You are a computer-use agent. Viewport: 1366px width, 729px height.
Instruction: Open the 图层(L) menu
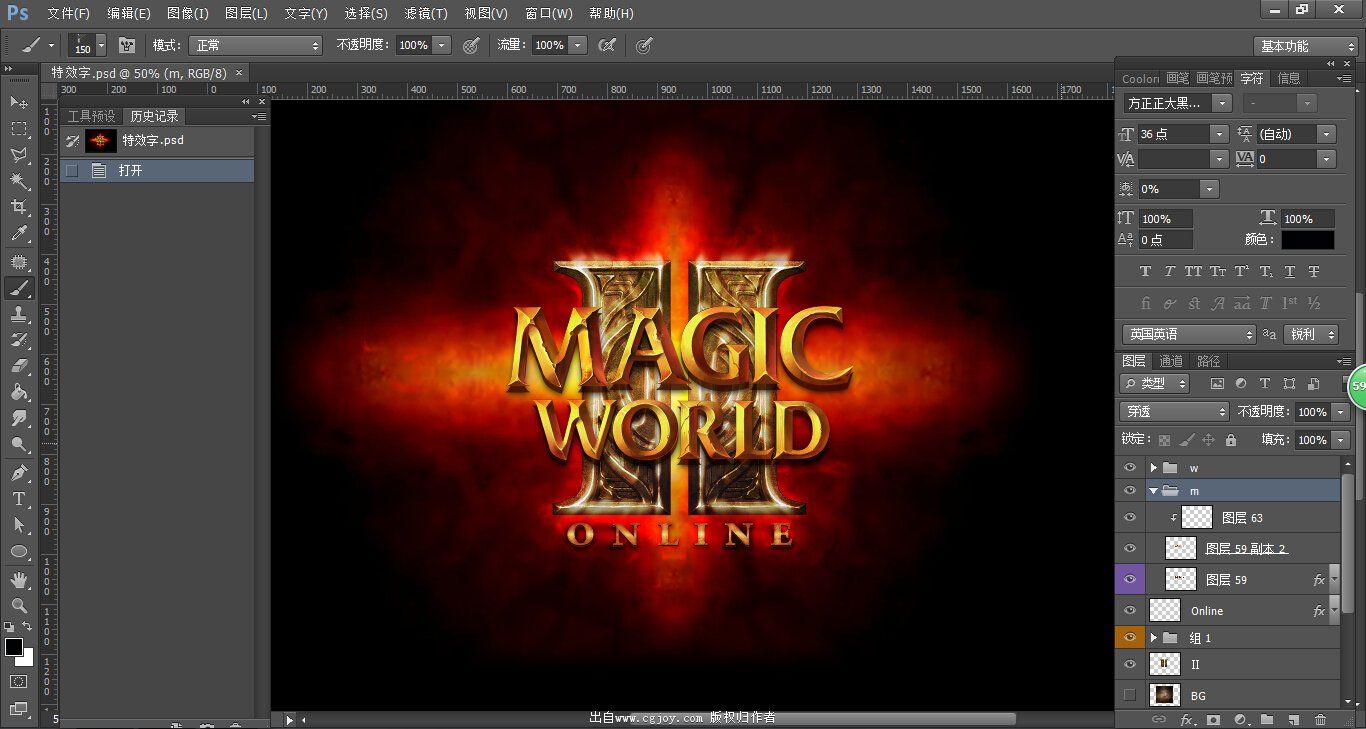pyautogui.click(x=246, y=13)
